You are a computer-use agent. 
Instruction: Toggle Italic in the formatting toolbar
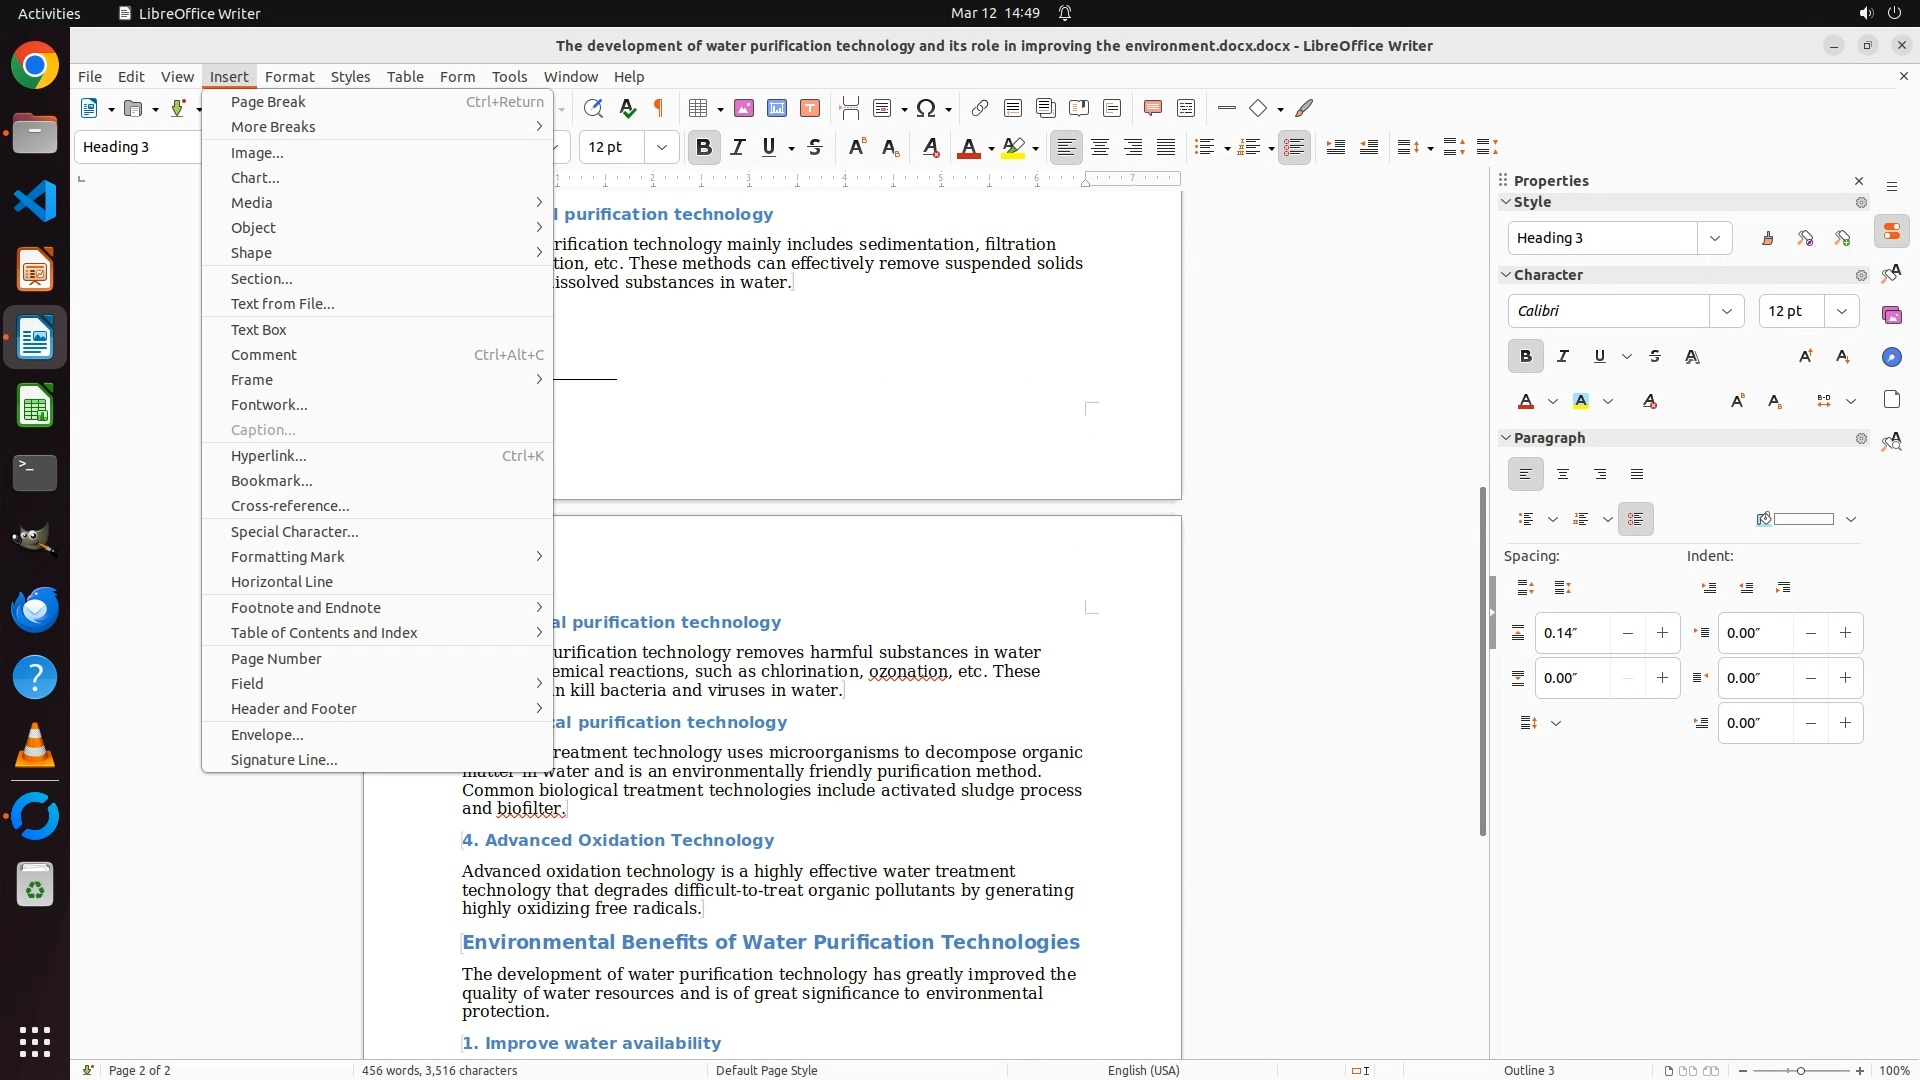(x=738, y=148)
